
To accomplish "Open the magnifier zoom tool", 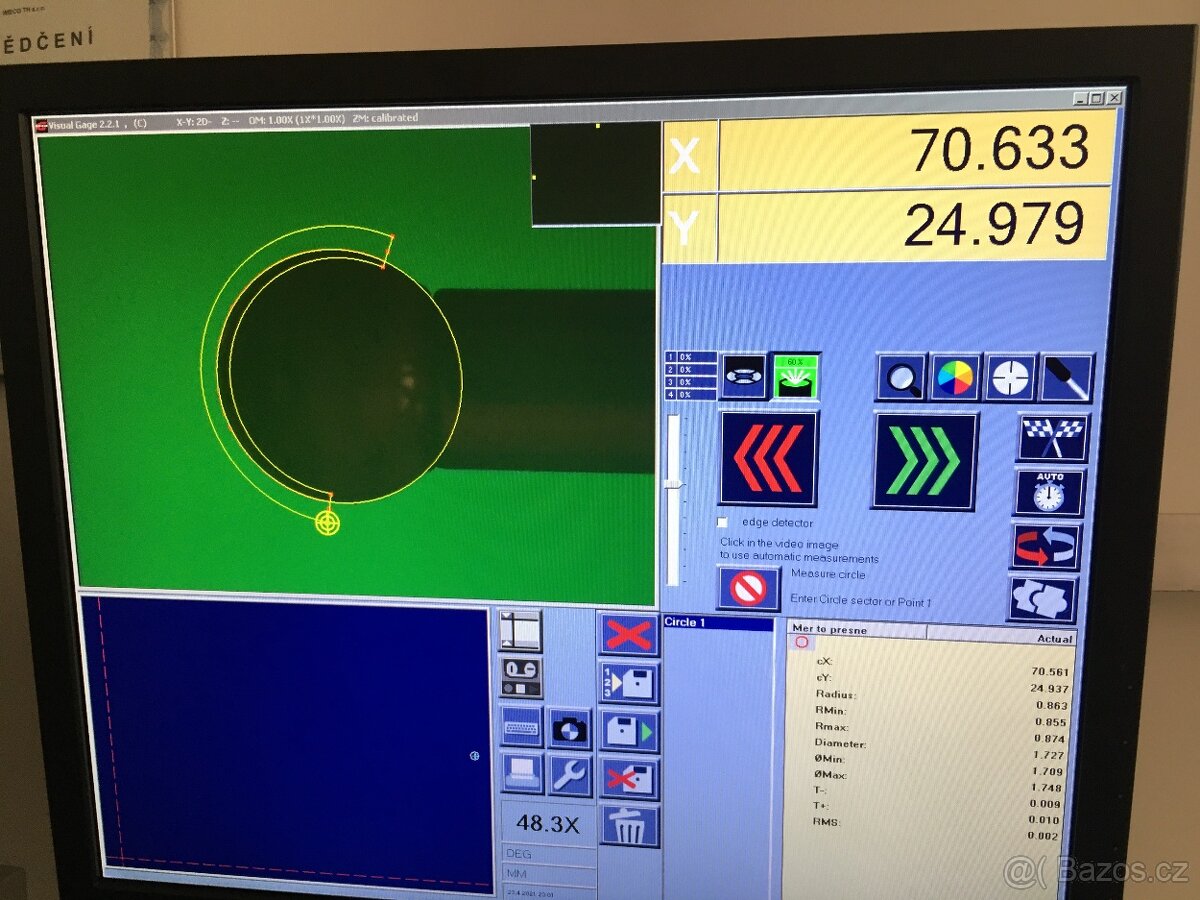I will 902,378.
